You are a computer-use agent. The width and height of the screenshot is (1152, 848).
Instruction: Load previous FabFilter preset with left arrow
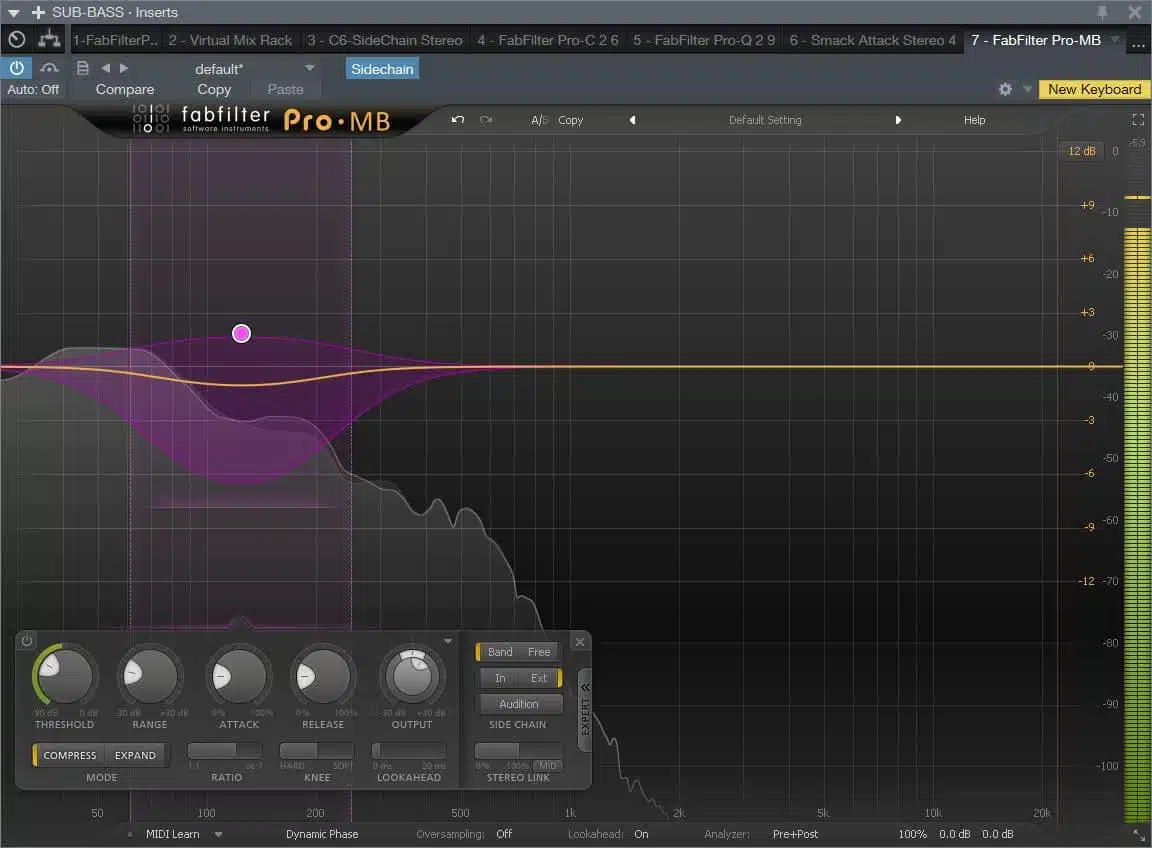point(632,120)
